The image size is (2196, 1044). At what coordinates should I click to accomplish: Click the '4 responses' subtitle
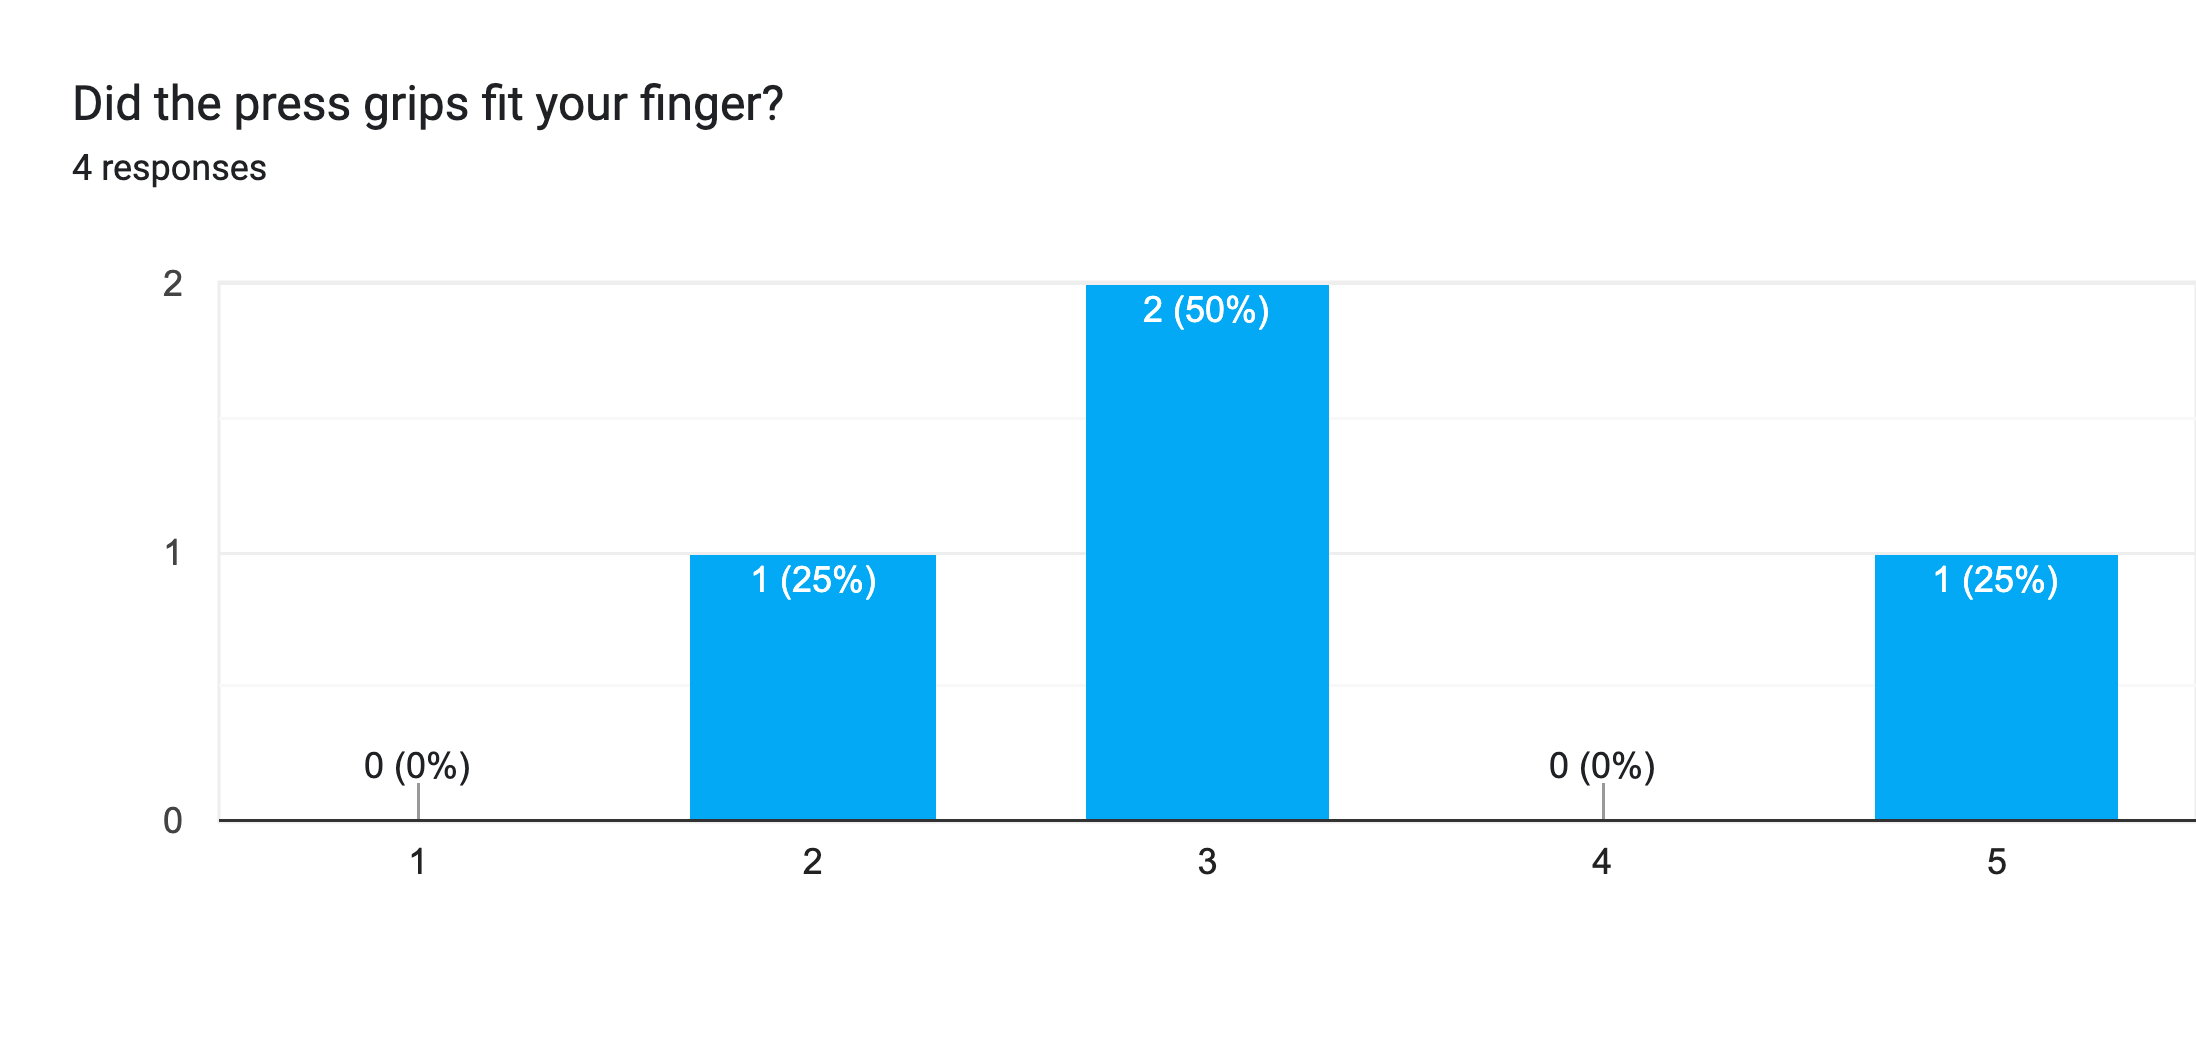169,168
